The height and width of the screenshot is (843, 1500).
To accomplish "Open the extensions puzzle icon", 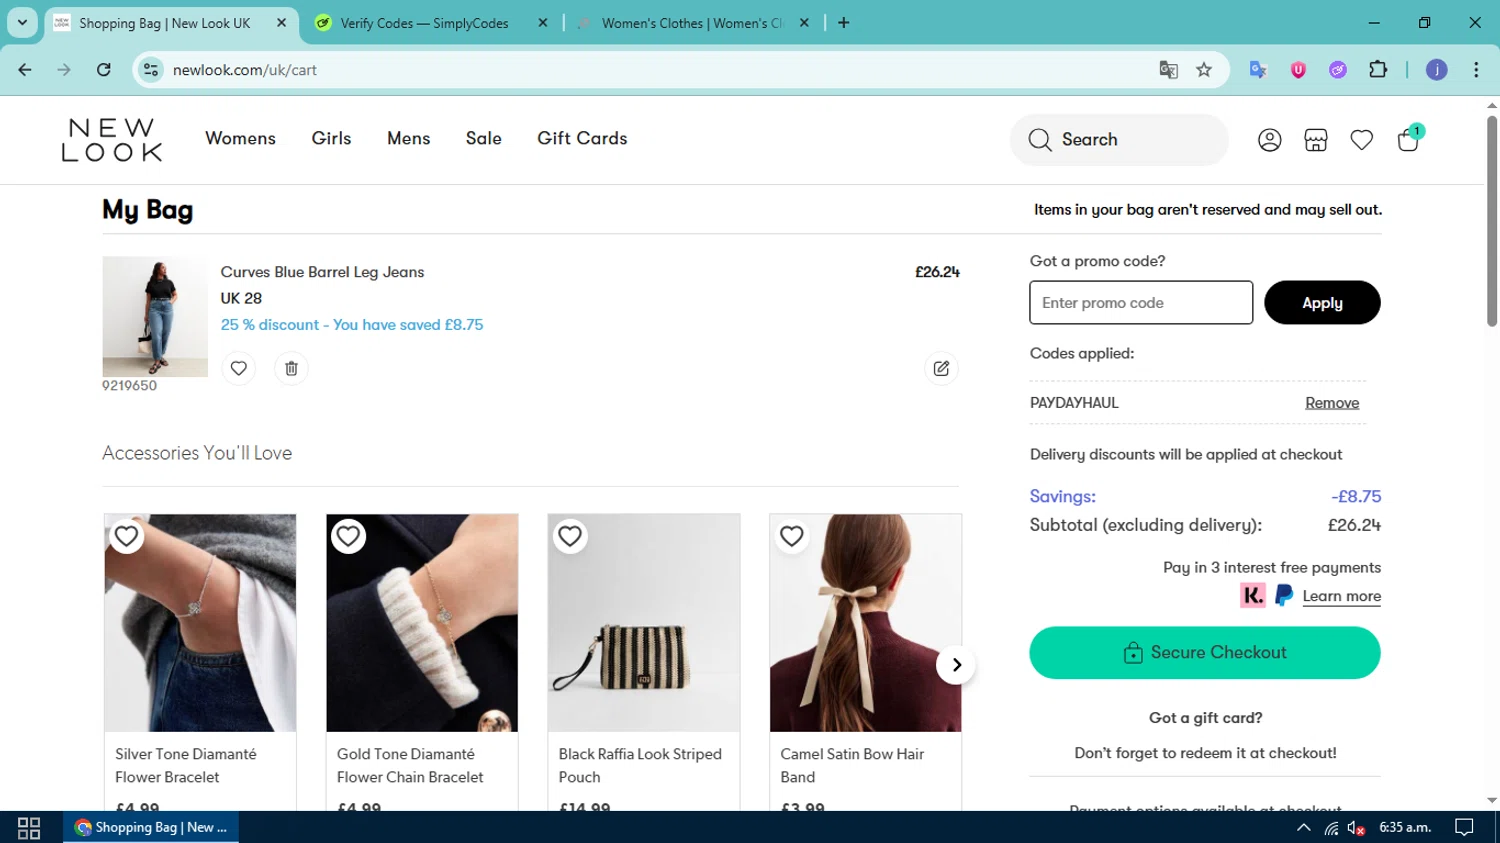I will pos(1378,69).
